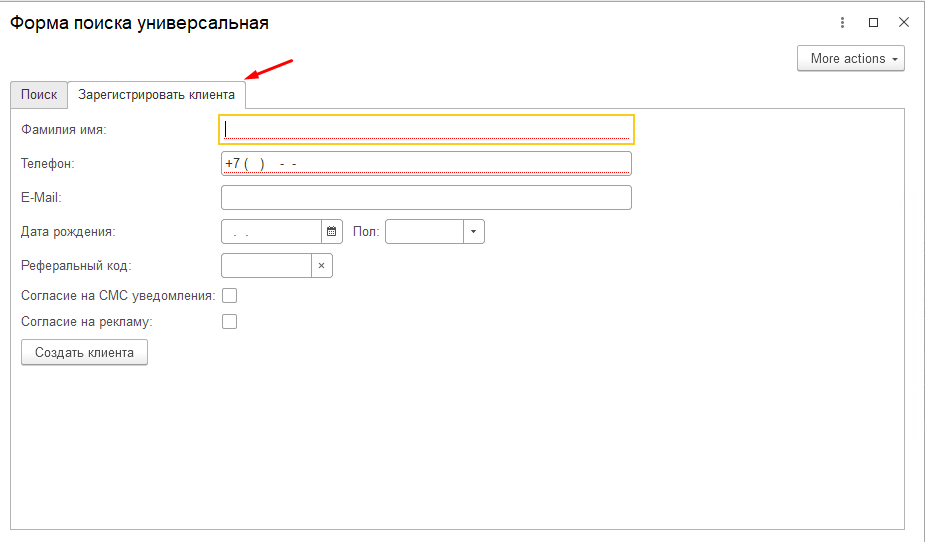925x542 pixels.
Task: Click inside the Пол selection box
Action: click(424, 232)
